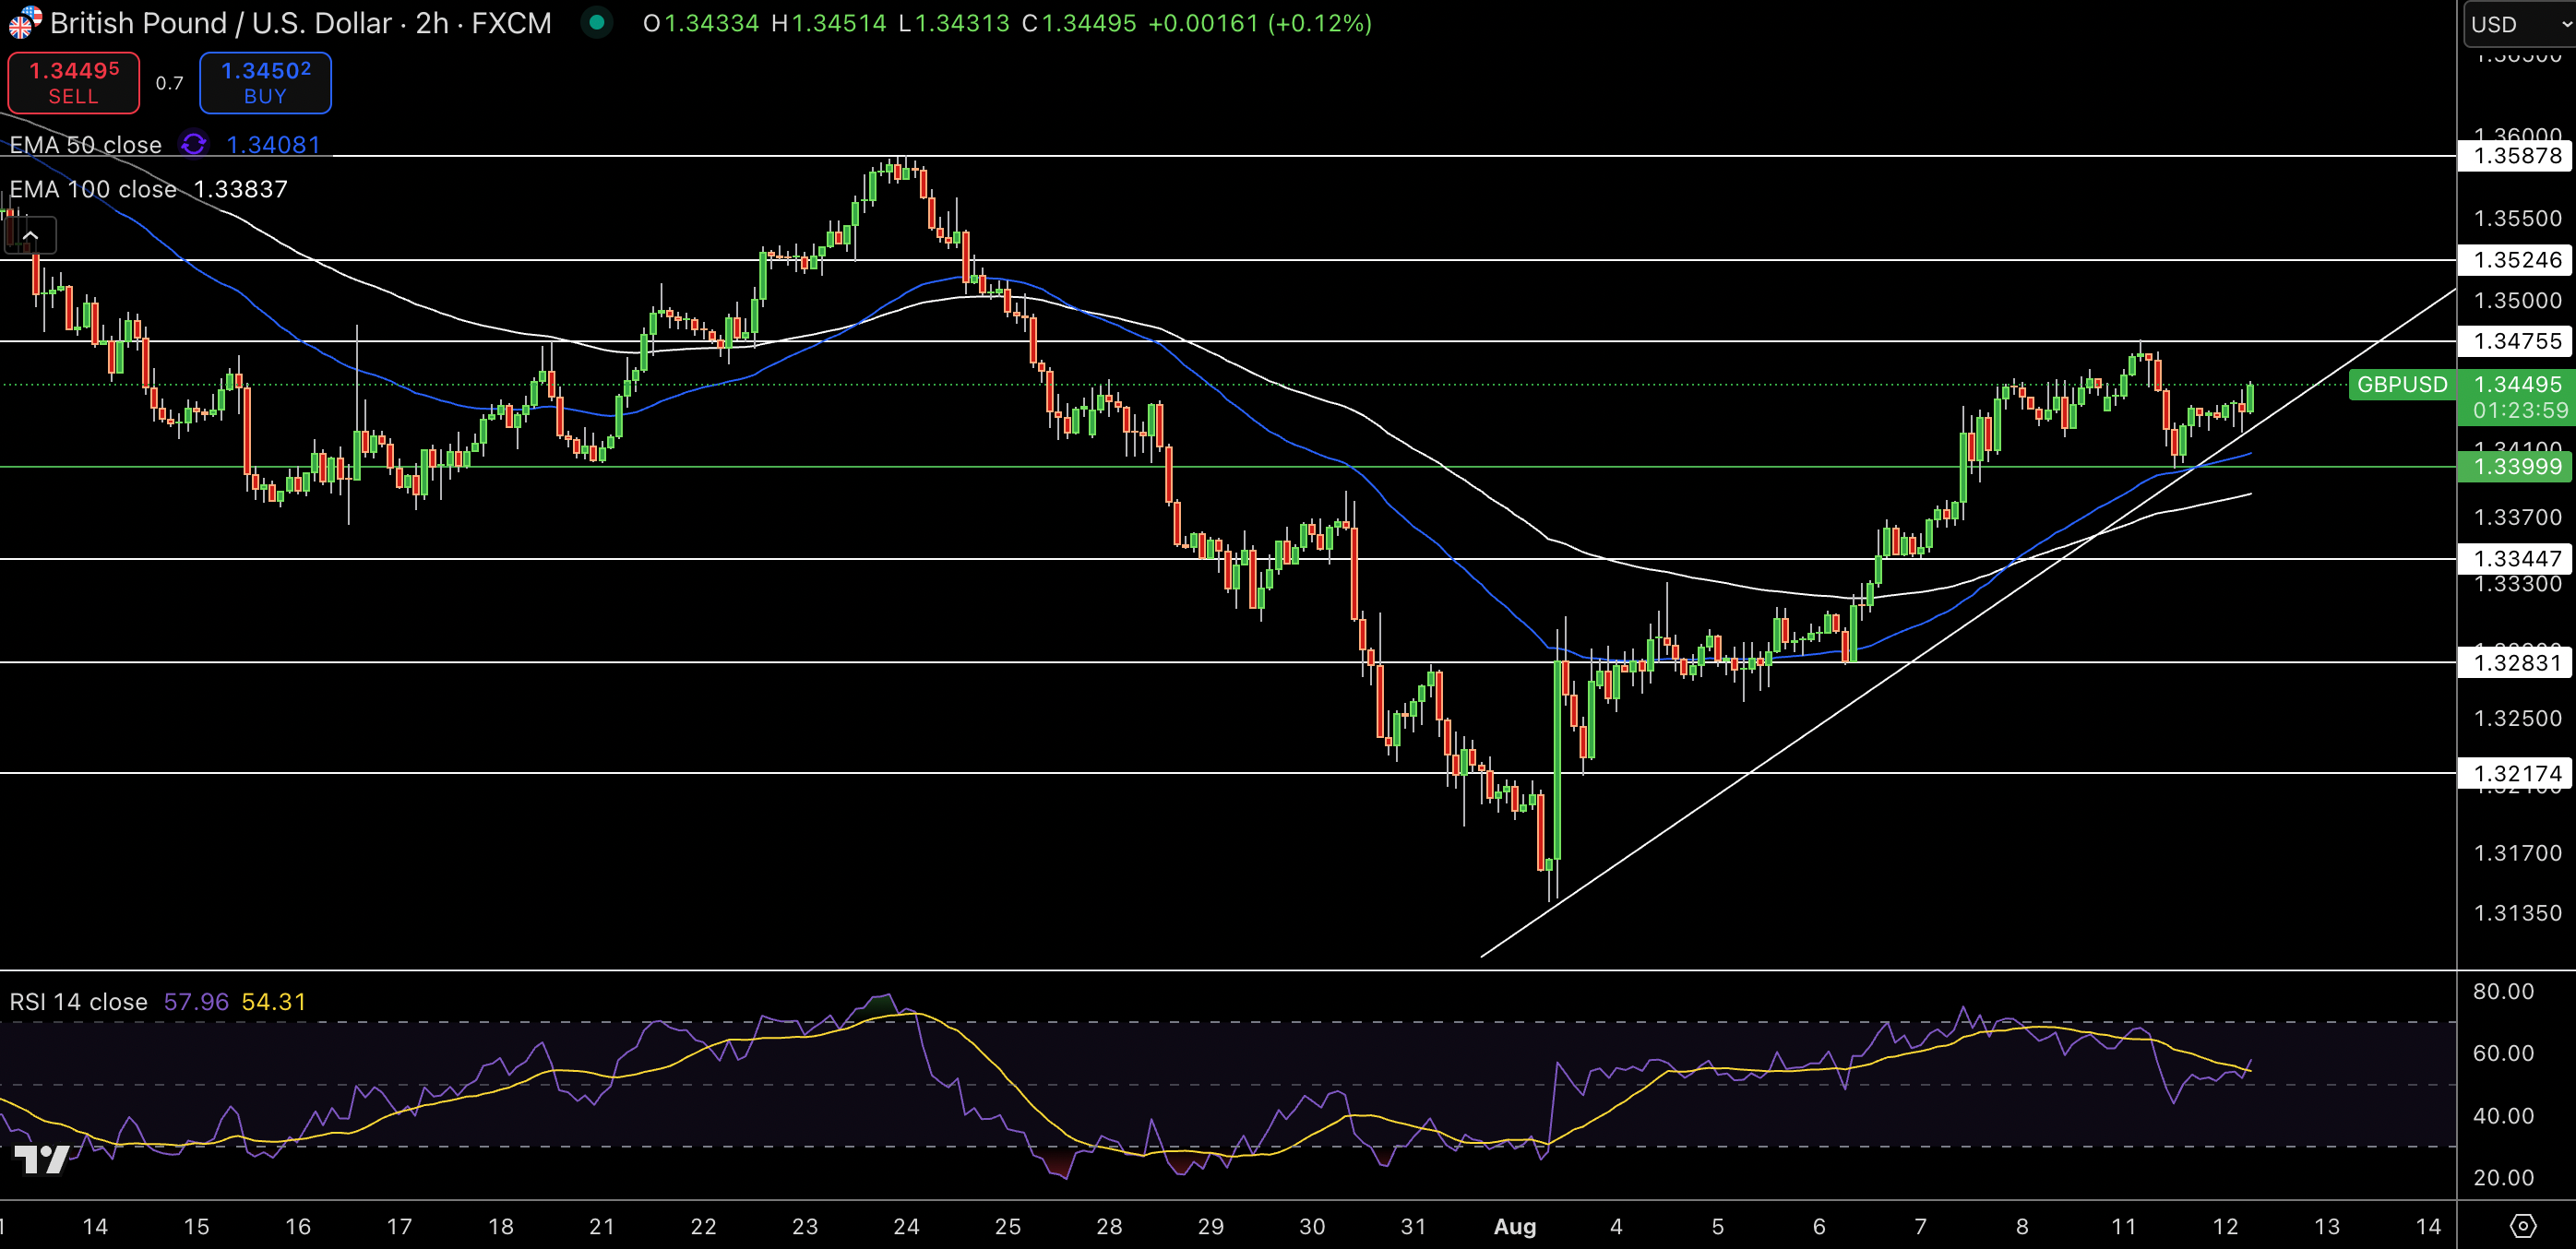Click the close price value C1.34495
The image size is (2576, 1249).
[1079, 23]
